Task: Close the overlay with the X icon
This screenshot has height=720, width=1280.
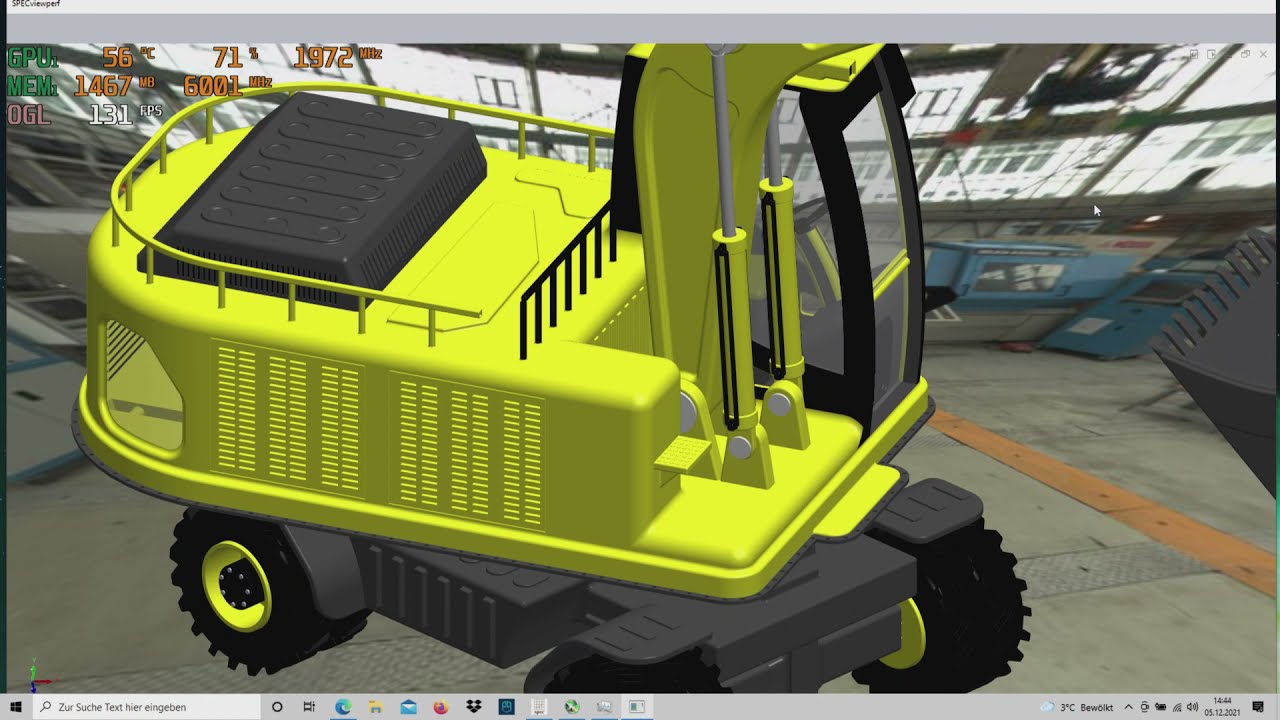Action: (x=1263, y=54)
